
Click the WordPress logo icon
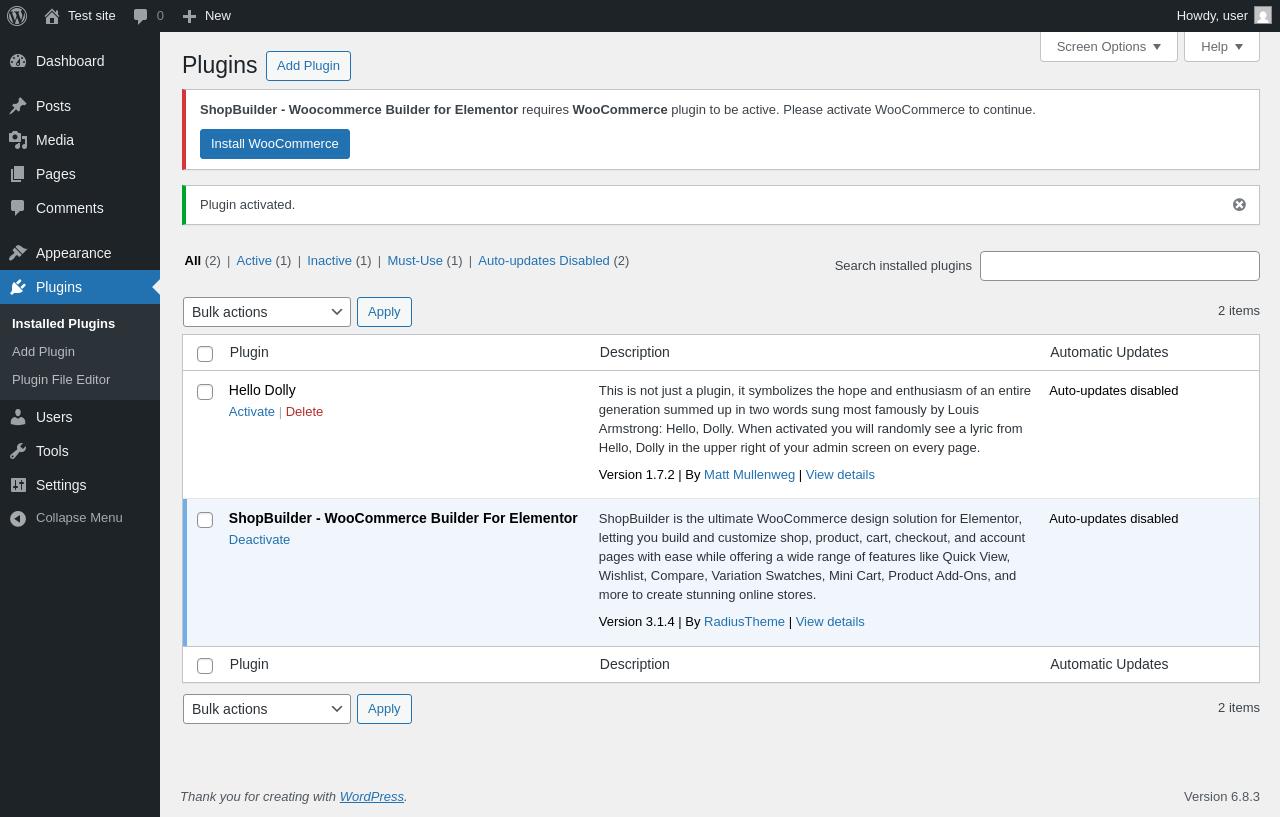point(17,16)
